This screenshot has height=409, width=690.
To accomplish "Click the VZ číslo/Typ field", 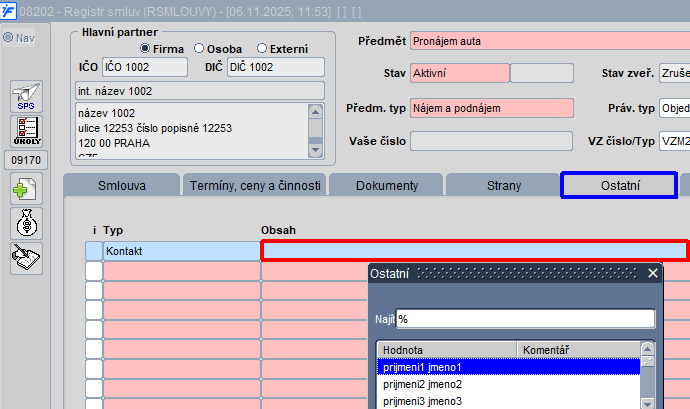I will 675,141.
